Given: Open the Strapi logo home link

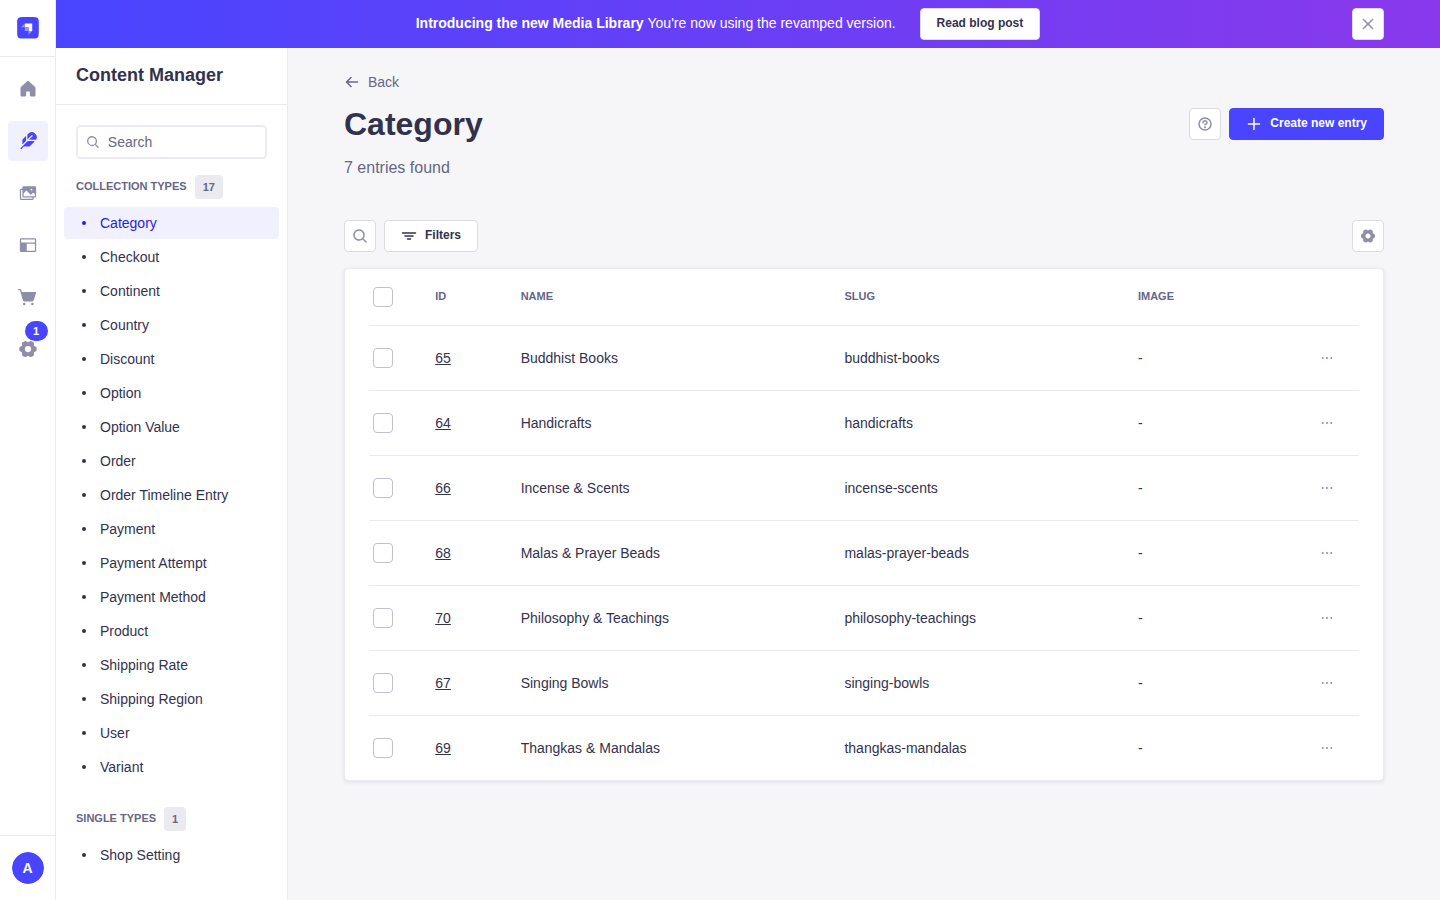Looking at the screenshot, I should 28,28.
